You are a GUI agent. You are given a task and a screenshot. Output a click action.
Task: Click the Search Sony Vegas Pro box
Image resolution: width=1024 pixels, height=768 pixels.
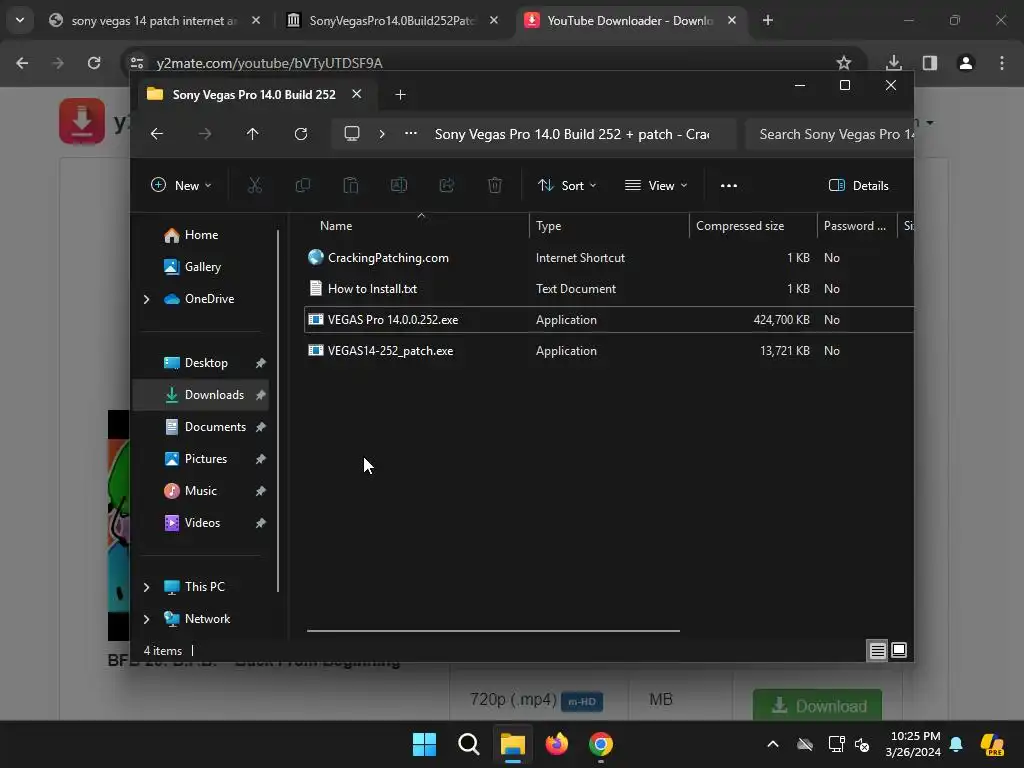[829, 134]
